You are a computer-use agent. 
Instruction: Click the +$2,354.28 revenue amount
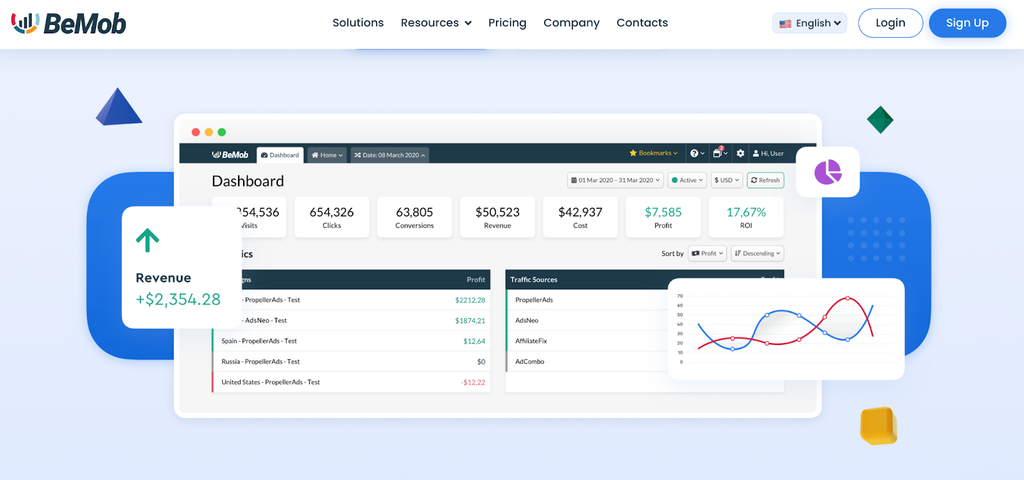[178, 300]
